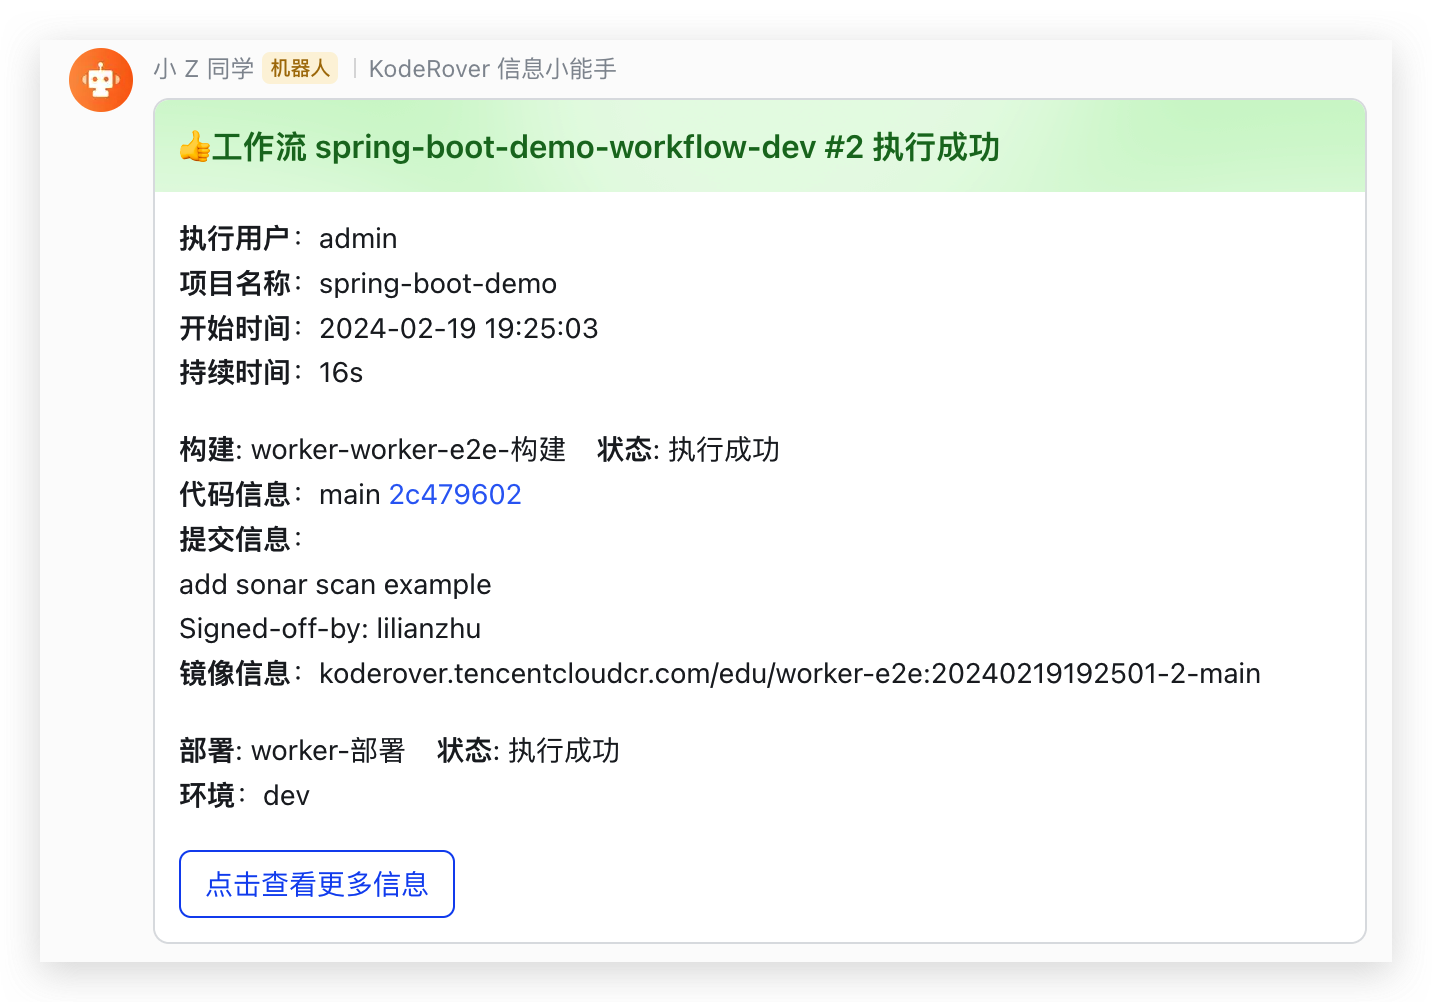Click the branch name main
This screenshot has height=1002, width=1432.
[350, 494]
